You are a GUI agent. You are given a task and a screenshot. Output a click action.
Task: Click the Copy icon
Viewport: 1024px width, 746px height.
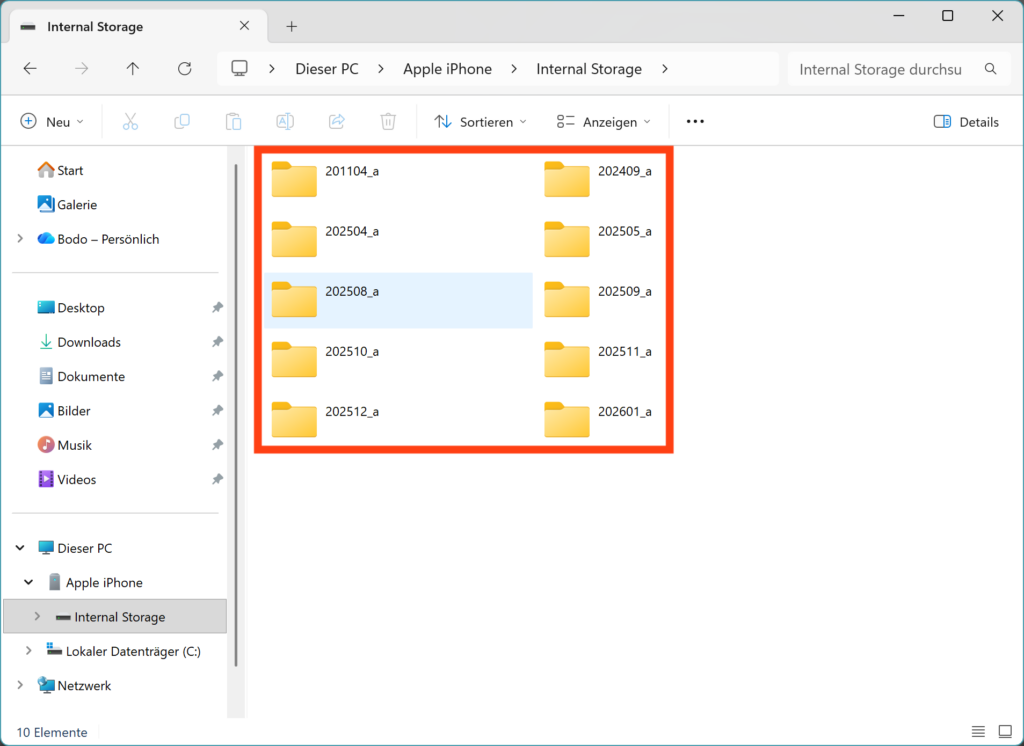181,121
